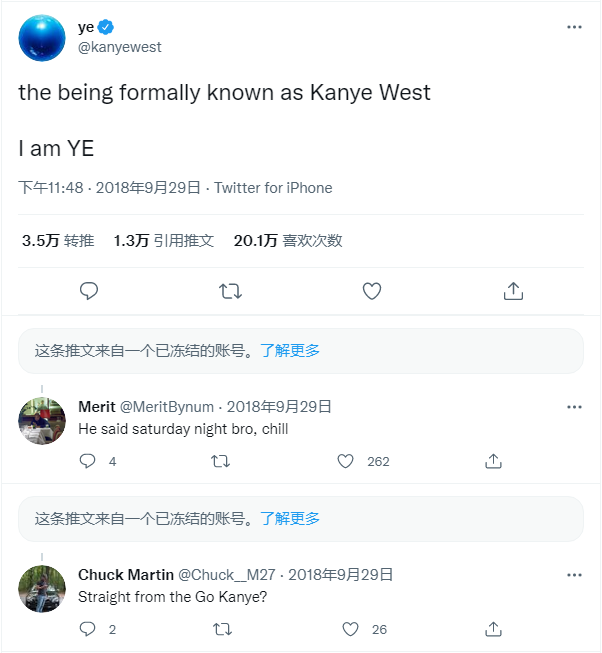Like Merit's reply with 262 likes

(x=346, y=461)
